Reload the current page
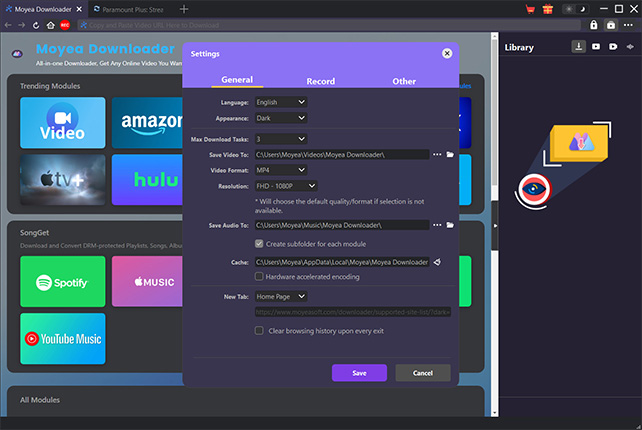Image resolution: width=642 pixels, height=430 pixels. tap(36, 25)
